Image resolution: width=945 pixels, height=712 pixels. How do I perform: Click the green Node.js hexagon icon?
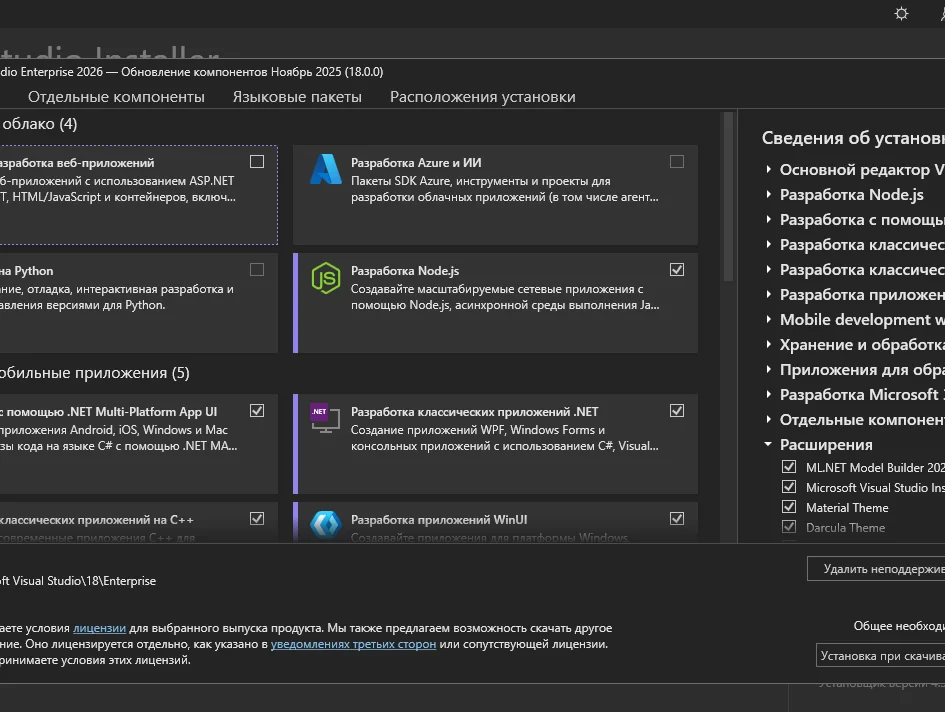click(325, 278)
